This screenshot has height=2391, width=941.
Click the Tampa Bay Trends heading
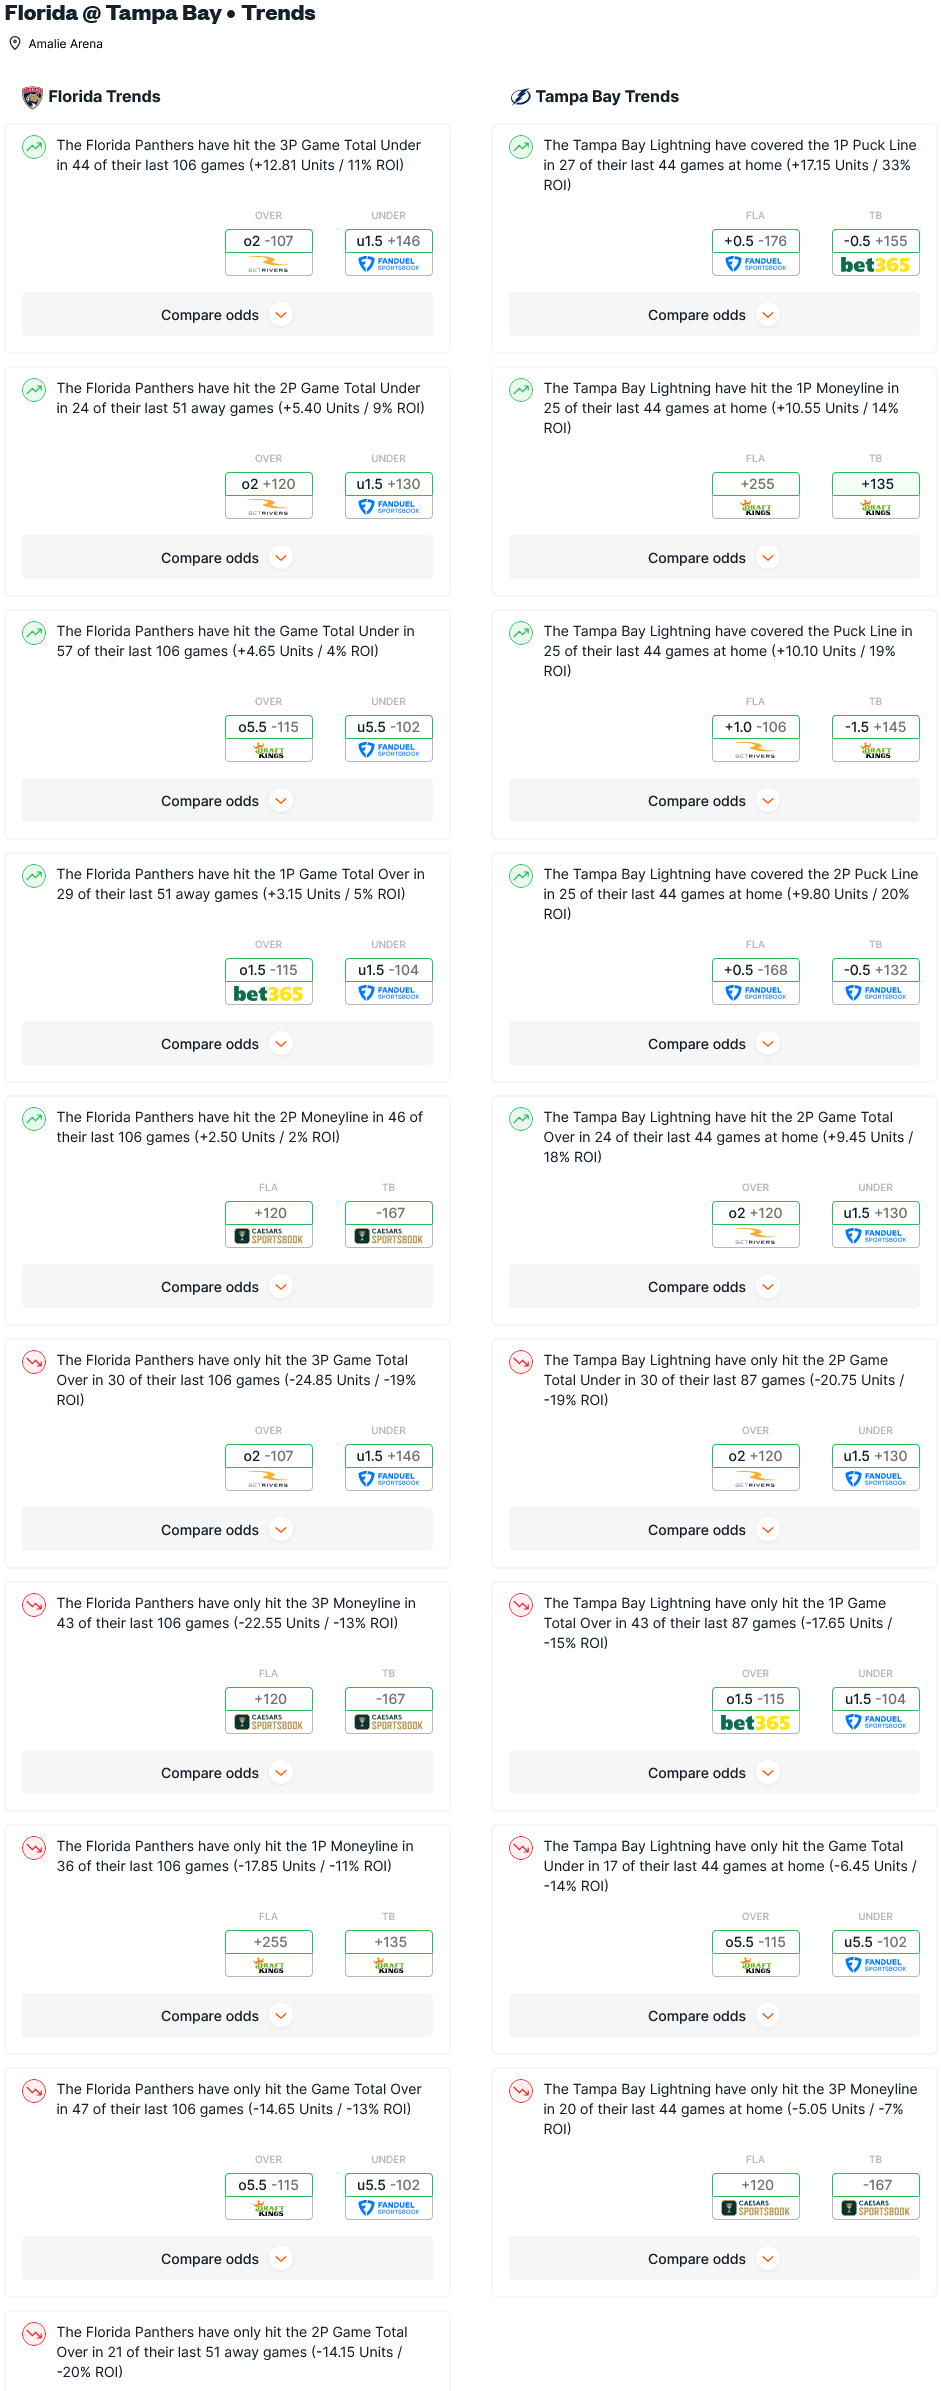click(607, 97)
